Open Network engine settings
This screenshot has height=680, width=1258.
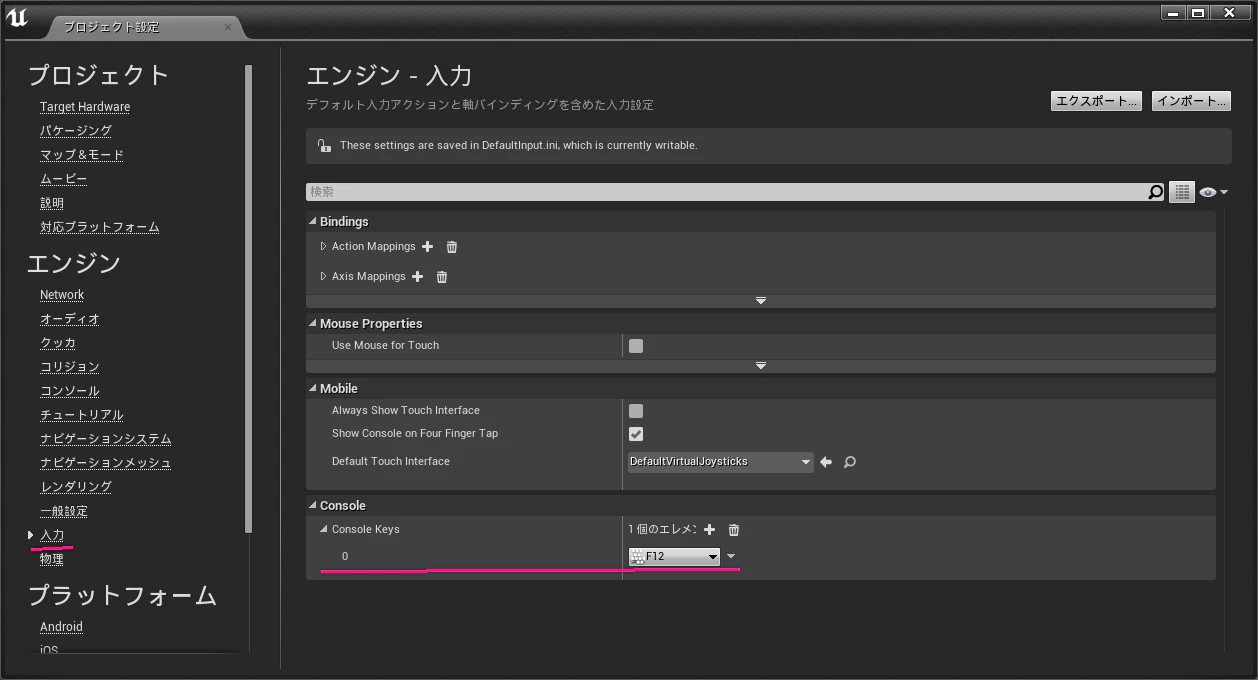pyautogui.click(x=62, y=295)
